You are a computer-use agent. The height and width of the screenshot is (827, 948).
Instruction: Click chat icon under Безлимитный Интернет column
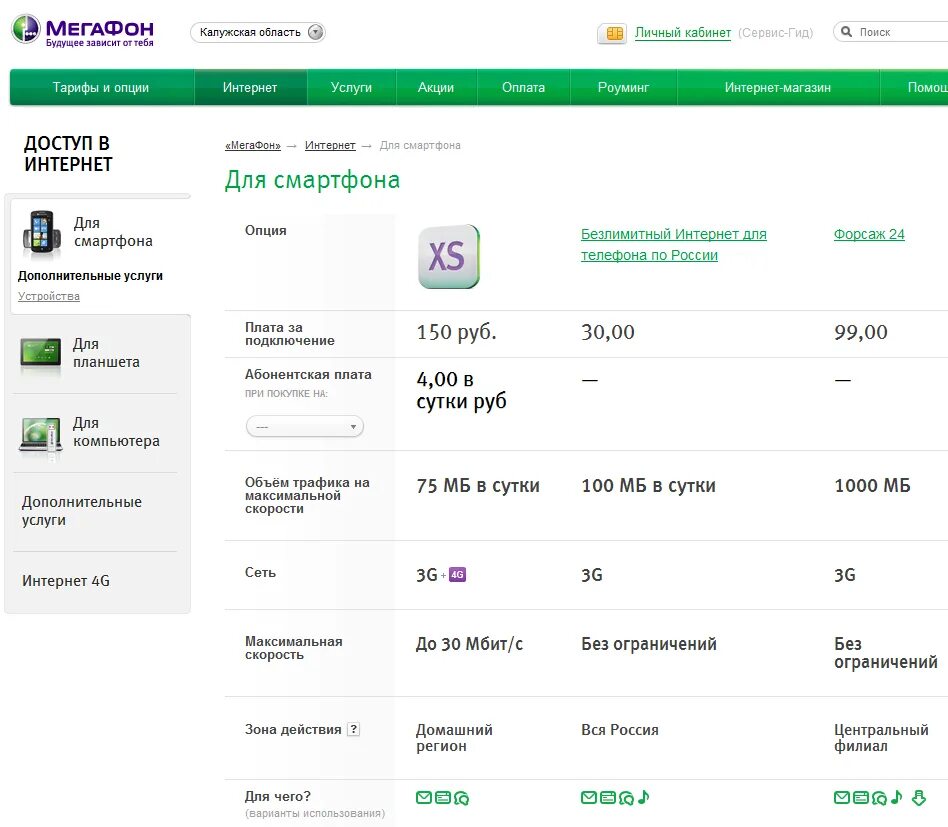click(626, 798)
